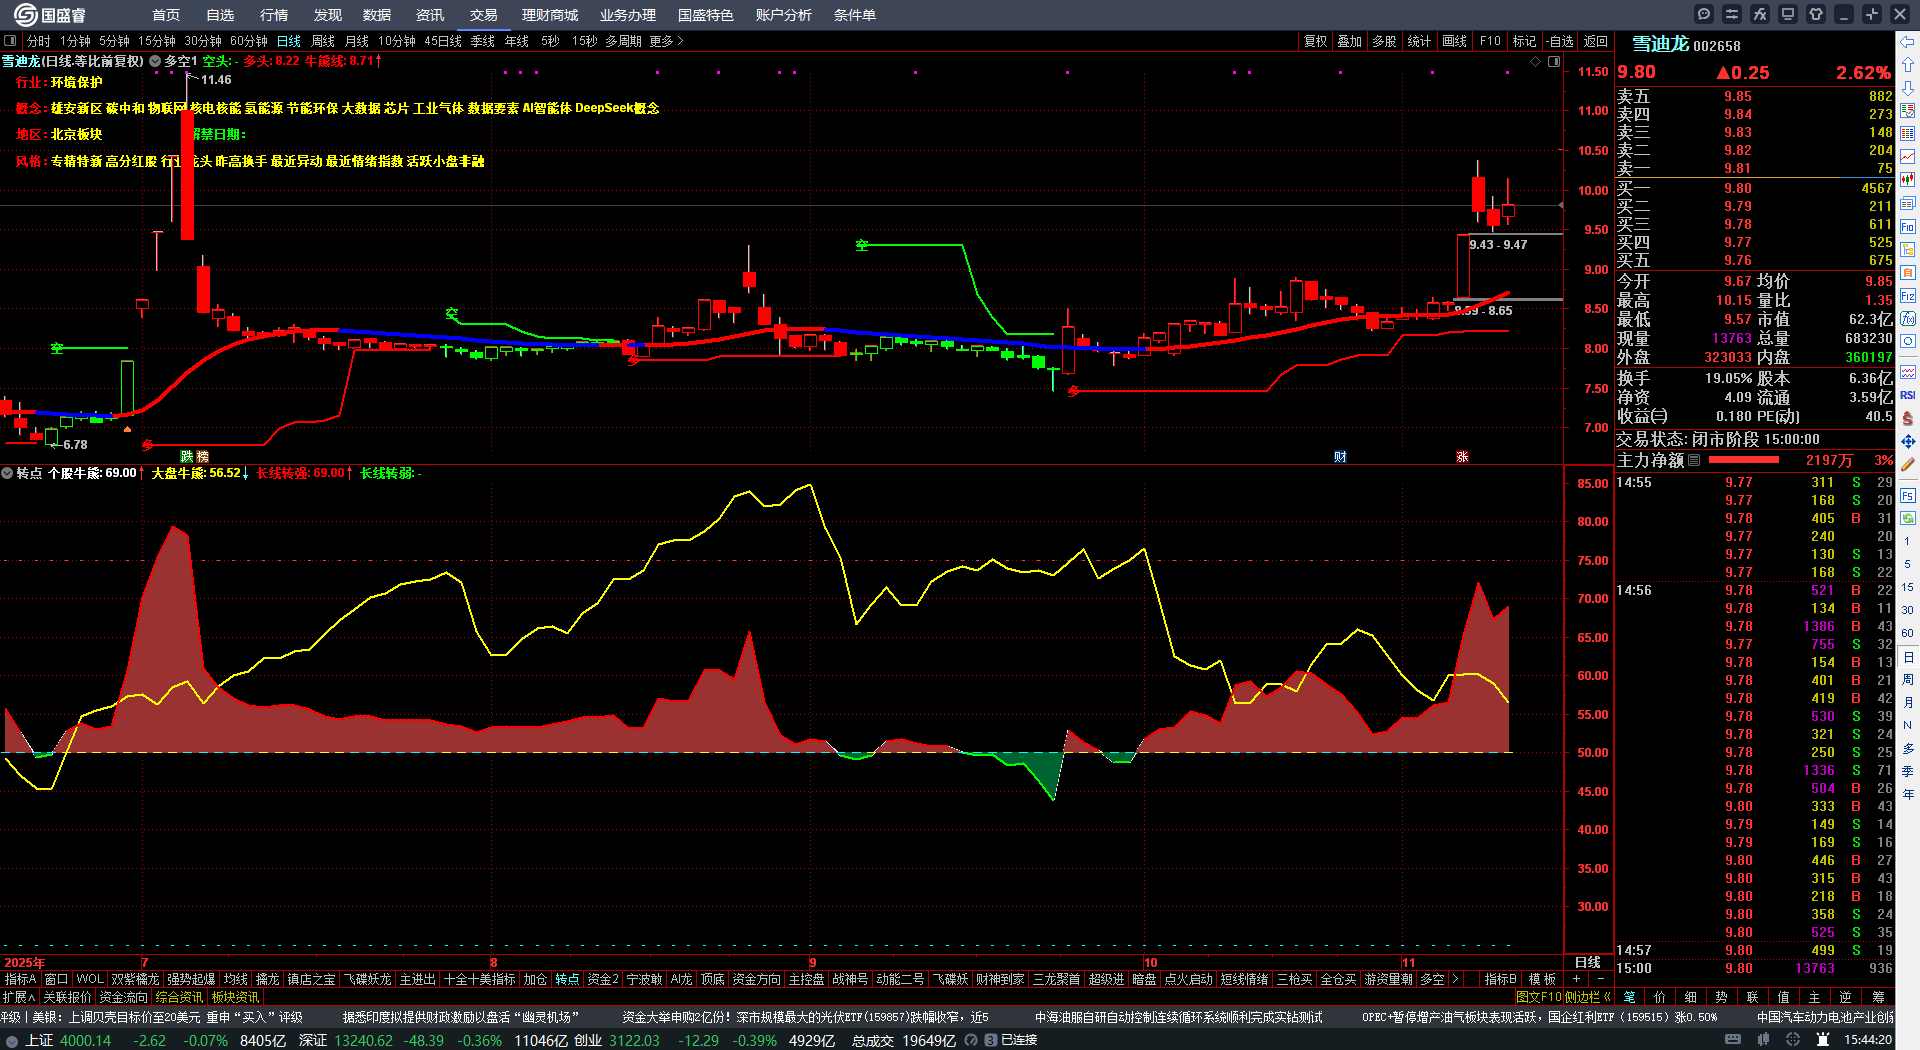Click the 财 marker on the date axis
Screen dimensions: 1920x1050
pyautogui.click(x=1340, y=457)
